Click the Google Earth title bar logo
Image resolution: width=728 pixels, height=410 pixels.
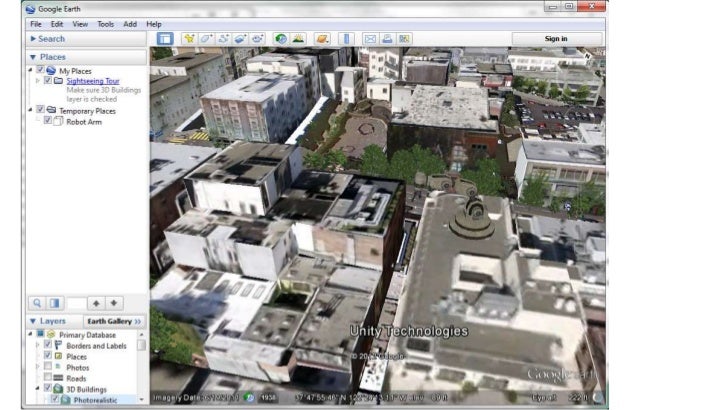coord(31,9)
